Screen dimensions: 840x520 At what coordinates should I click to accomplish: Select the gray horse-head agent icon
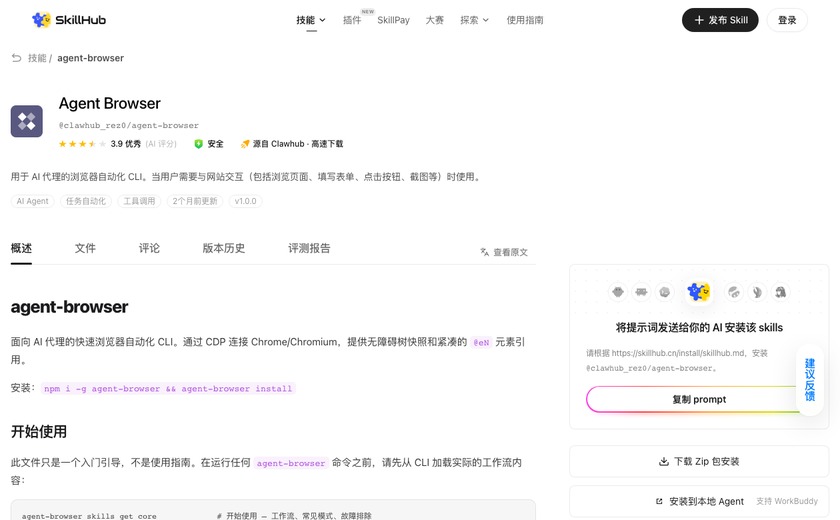click(x=781, y=292)
